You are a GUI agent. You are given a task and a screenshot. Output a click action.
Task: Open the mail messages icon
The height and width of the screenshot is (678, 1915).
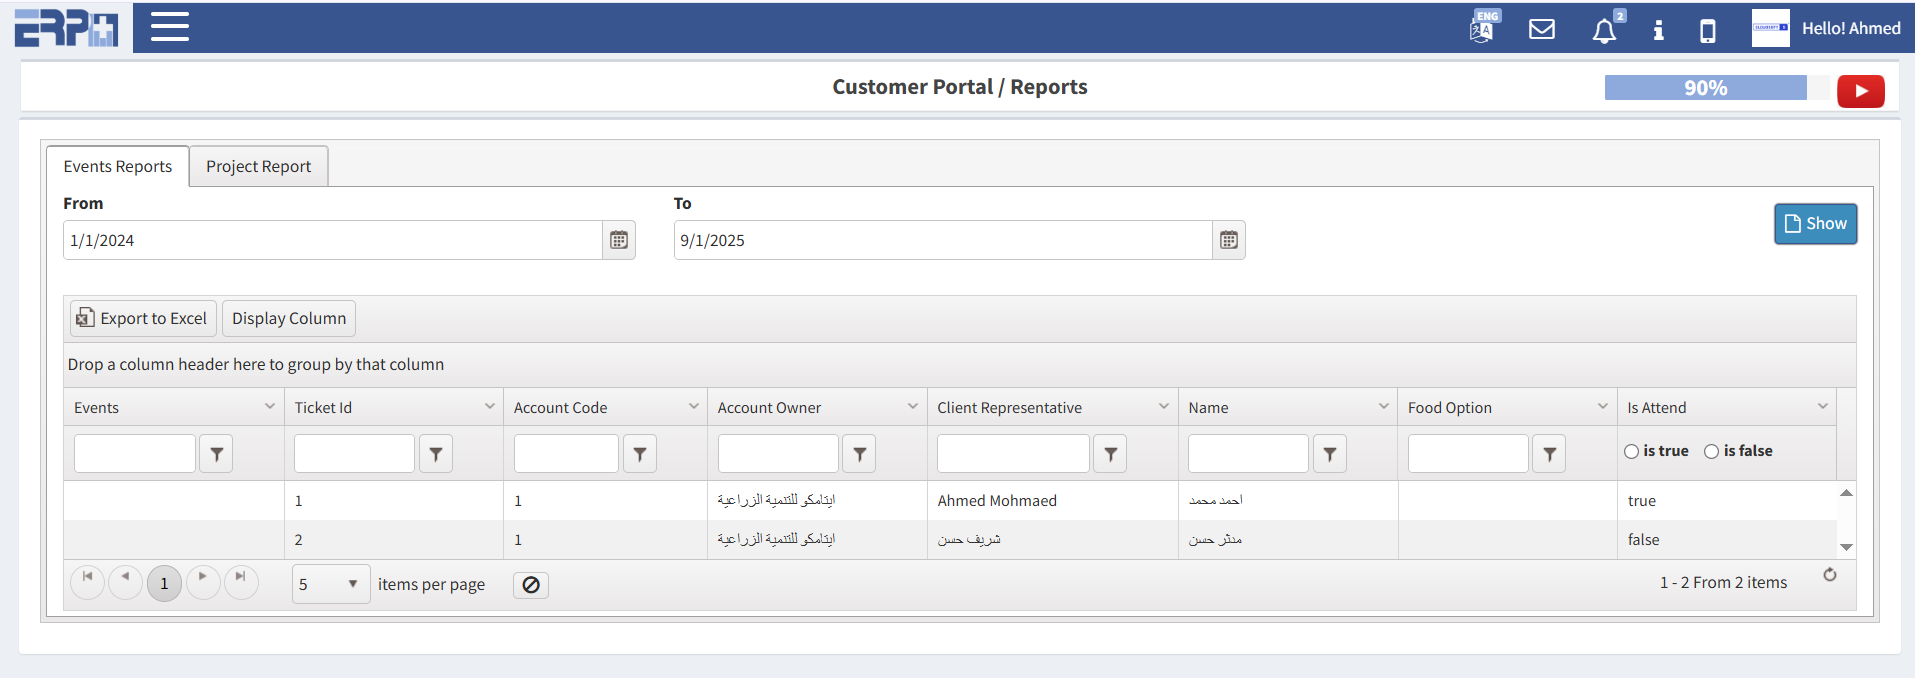[1542, 29]
